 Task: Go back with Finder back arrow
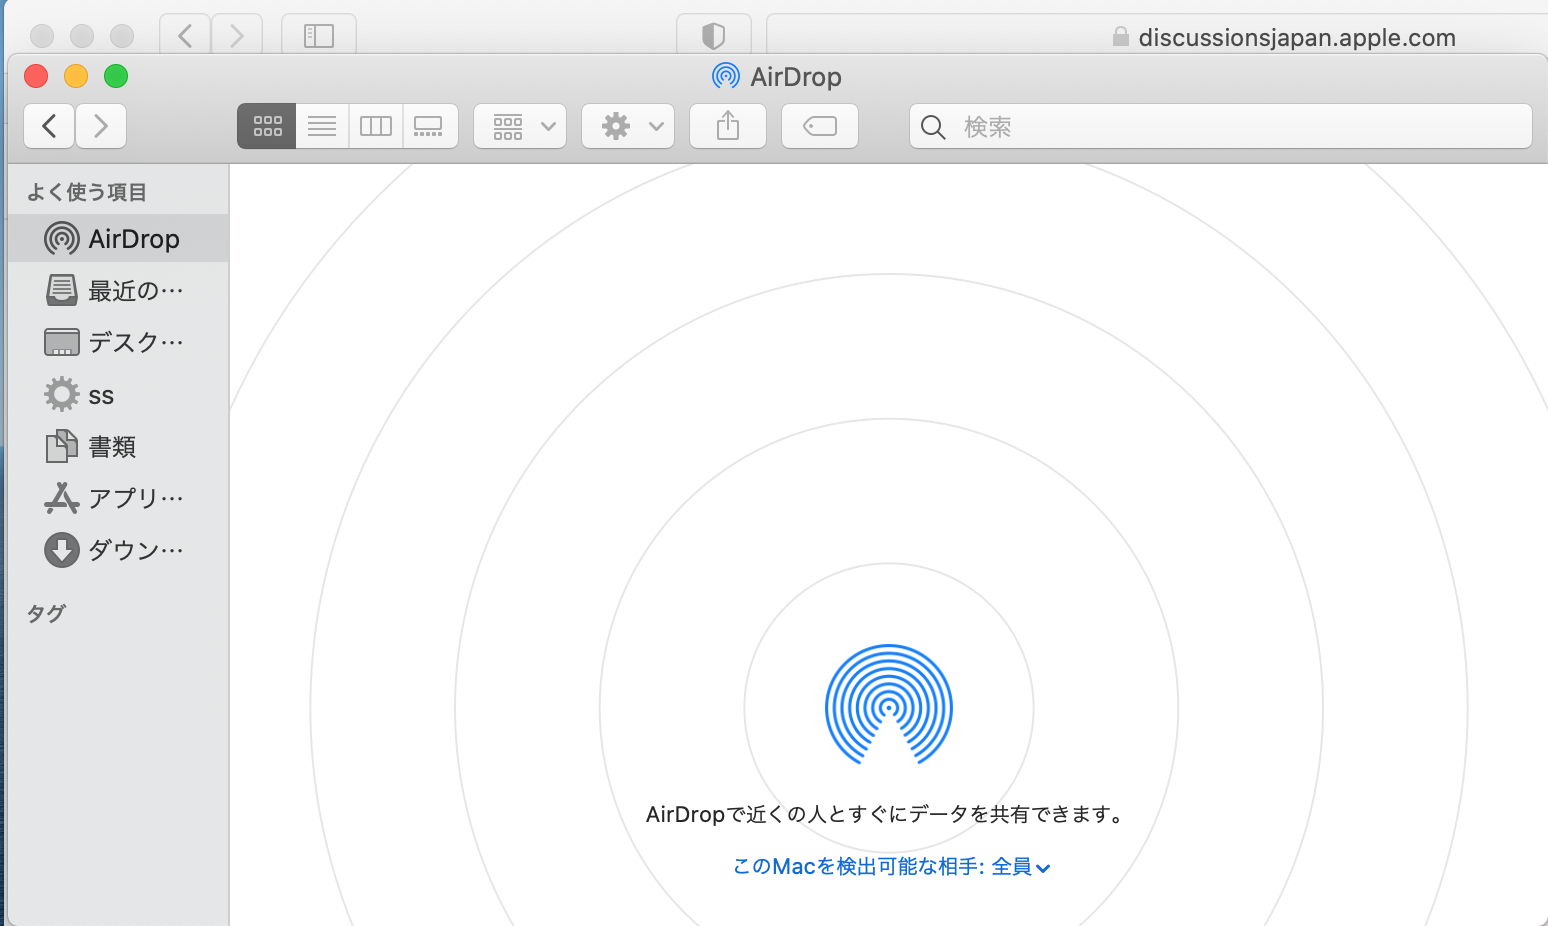coord(49,126)
